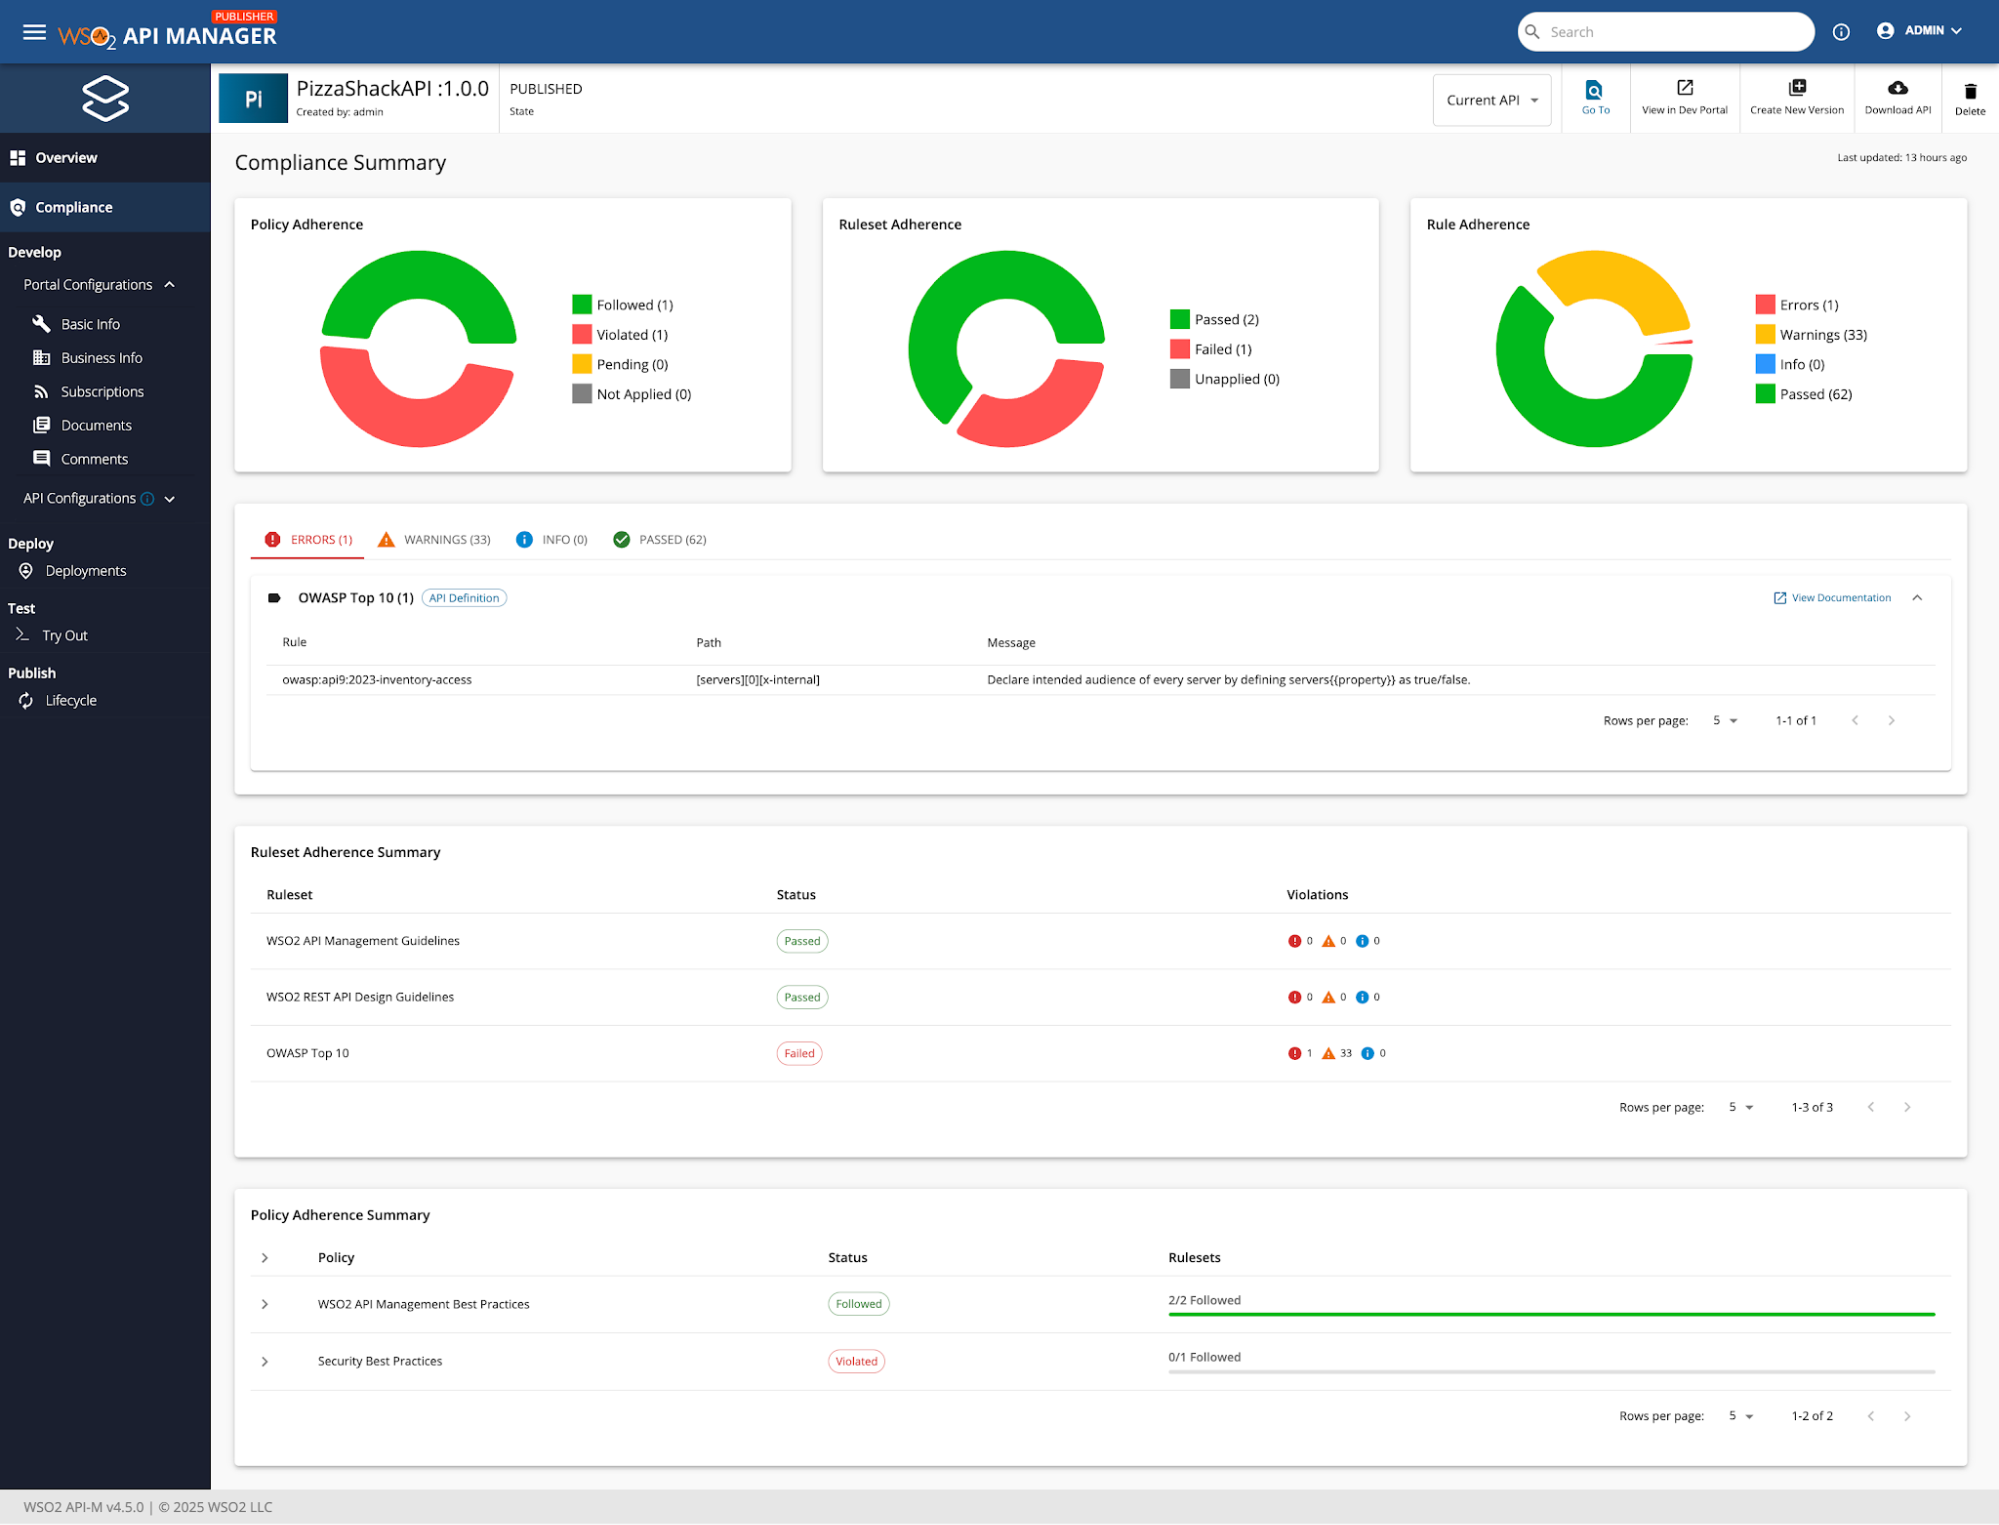Open Deployments in the sidebar
Image resolution: width=1999 pixels, height=1525 pixels.
85,571
